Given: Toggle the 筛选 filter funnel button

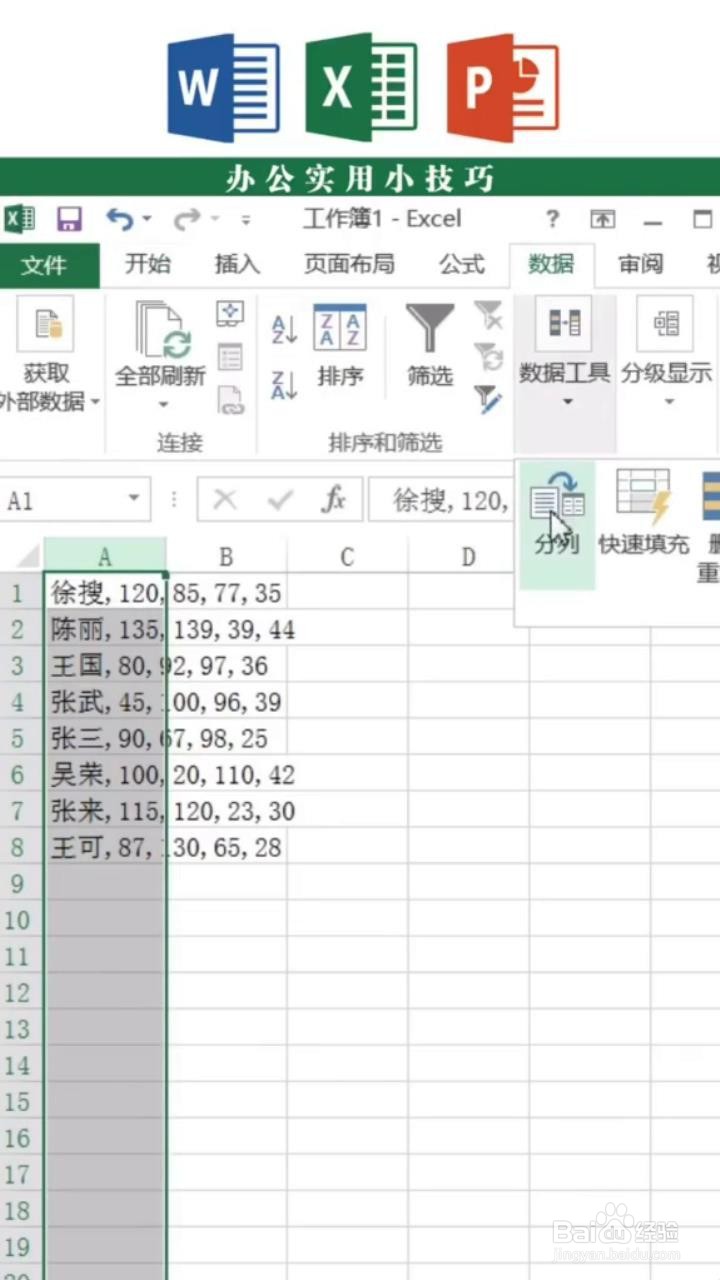Looking at the screenshot, I should 431,345.
